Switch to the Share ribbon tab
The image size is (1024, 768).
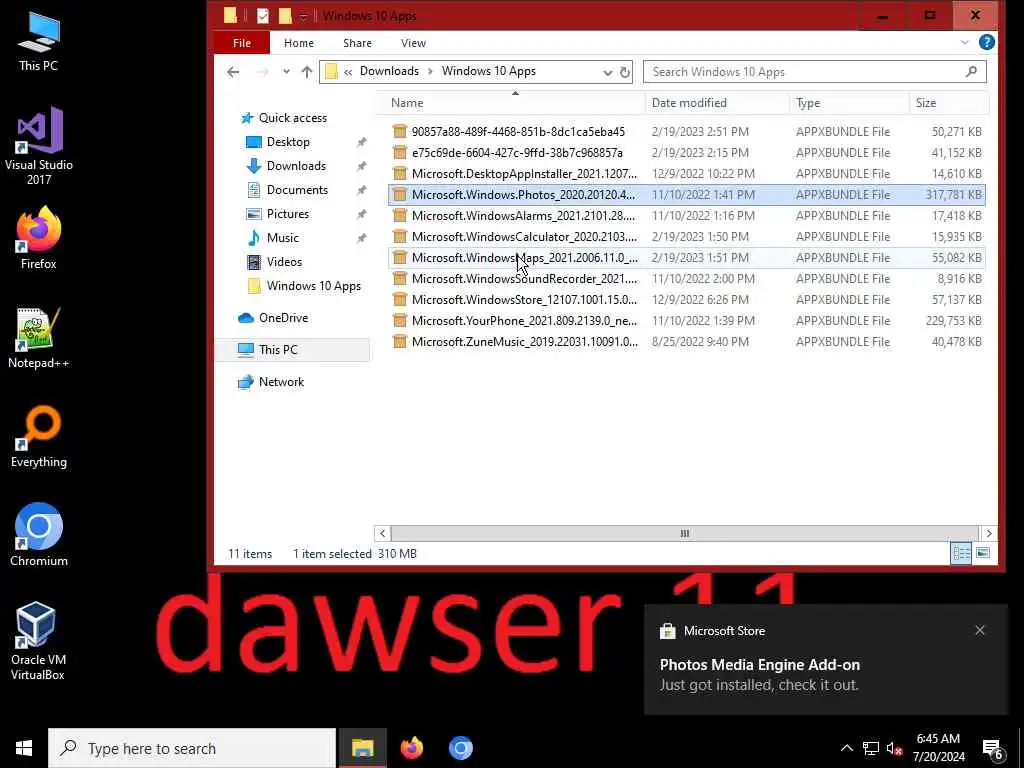[x=357, y=43]
